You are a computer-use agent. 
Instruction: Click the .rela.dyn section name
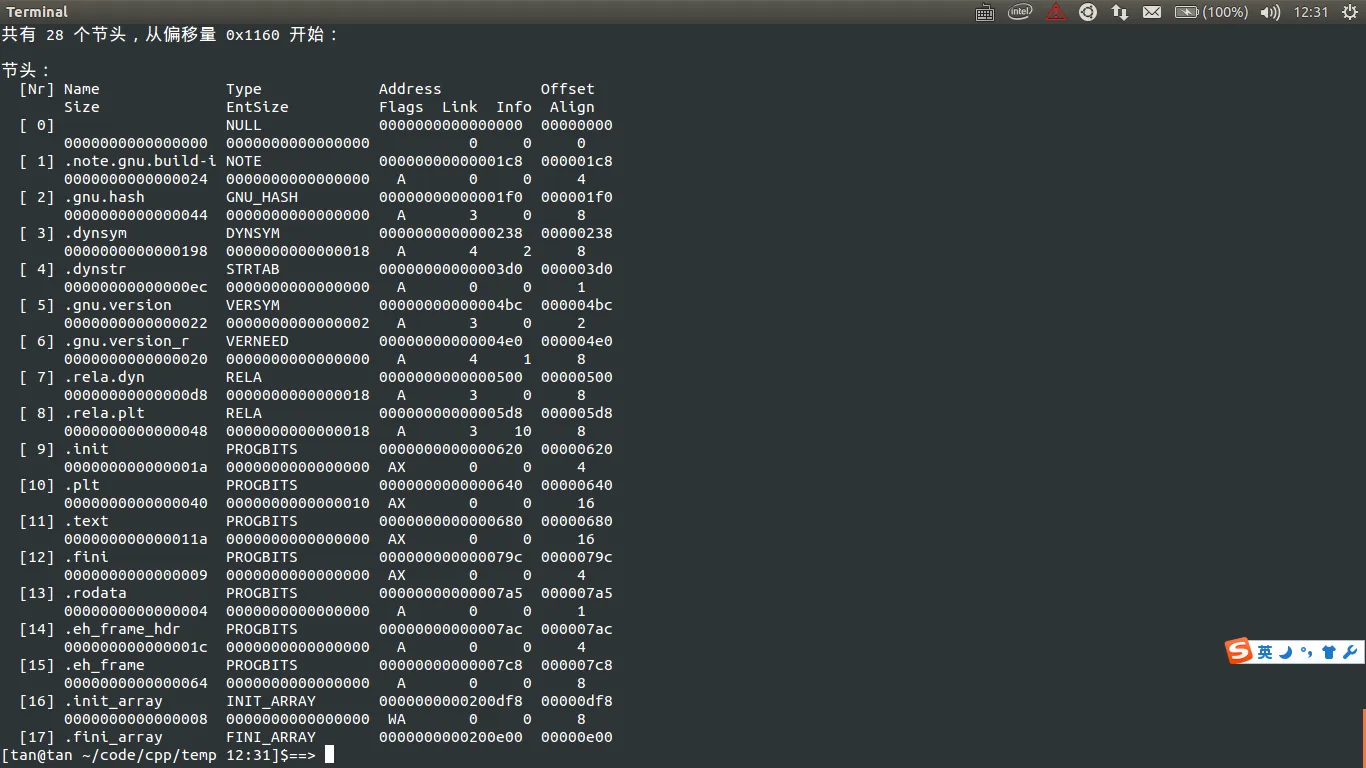pos(104,377)
